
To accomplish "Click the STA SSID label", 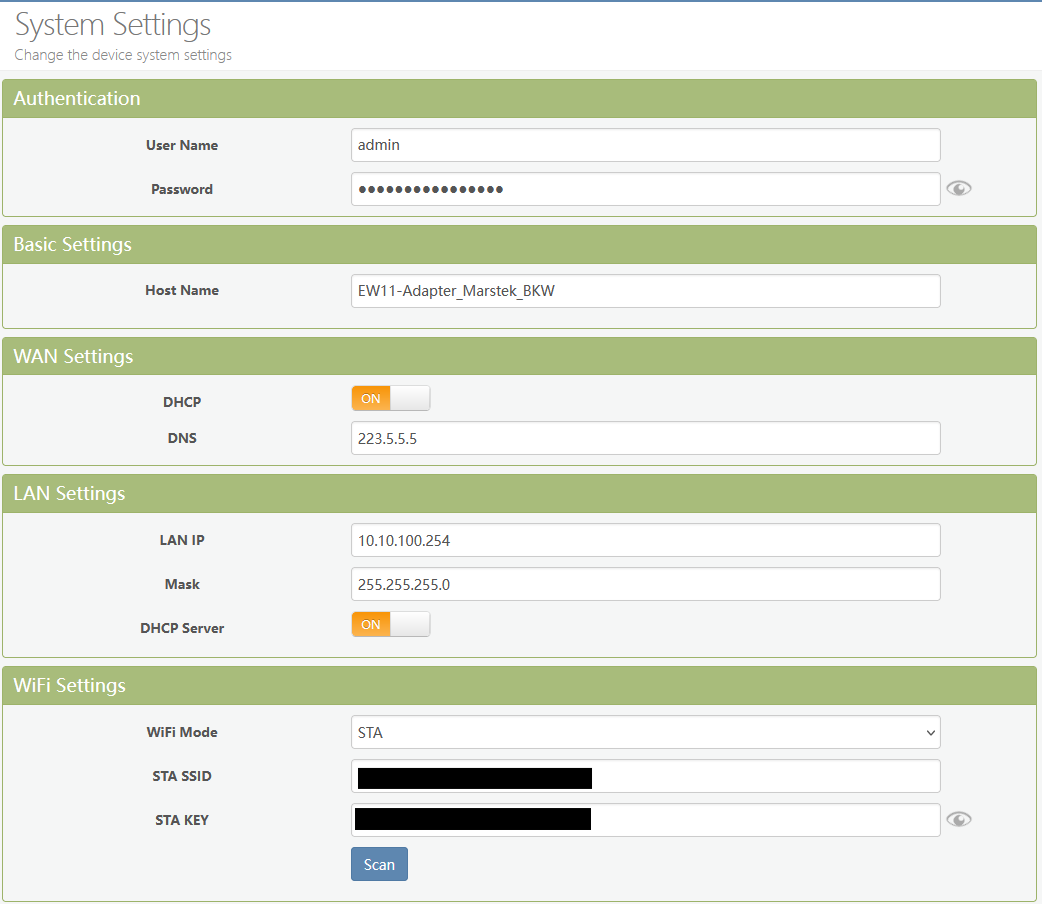I will (x=182, y=776).
